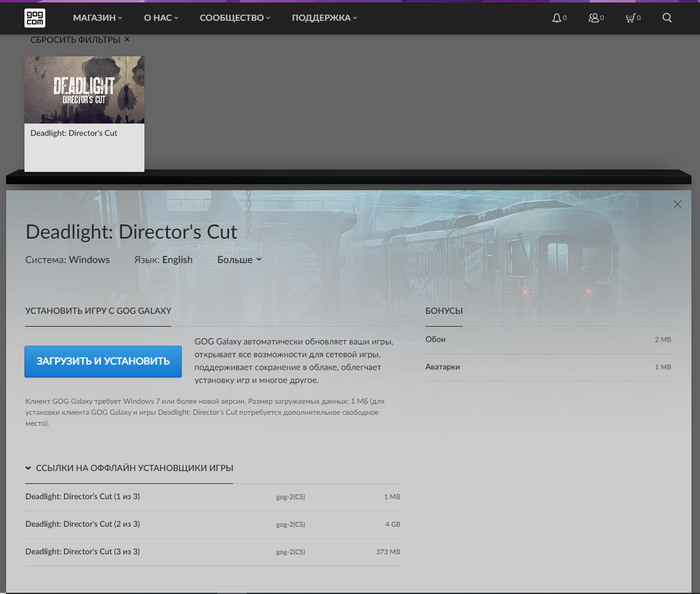Expand the СООБЩЕСТВО dropdown menu
700x594 pixels.
click(235, 18)
